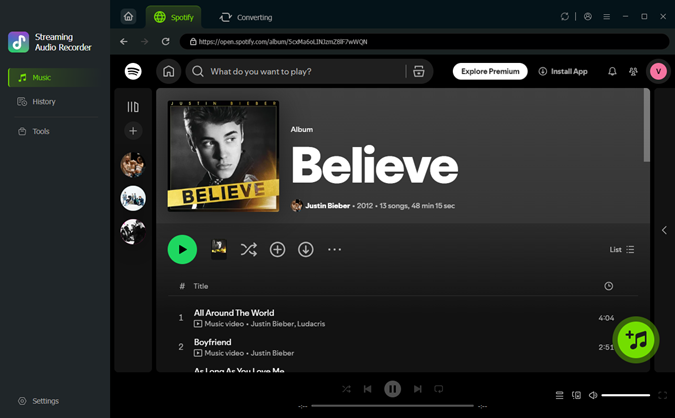Open the Friend Activity icon

pyautogui.click(x=633, y=71)
